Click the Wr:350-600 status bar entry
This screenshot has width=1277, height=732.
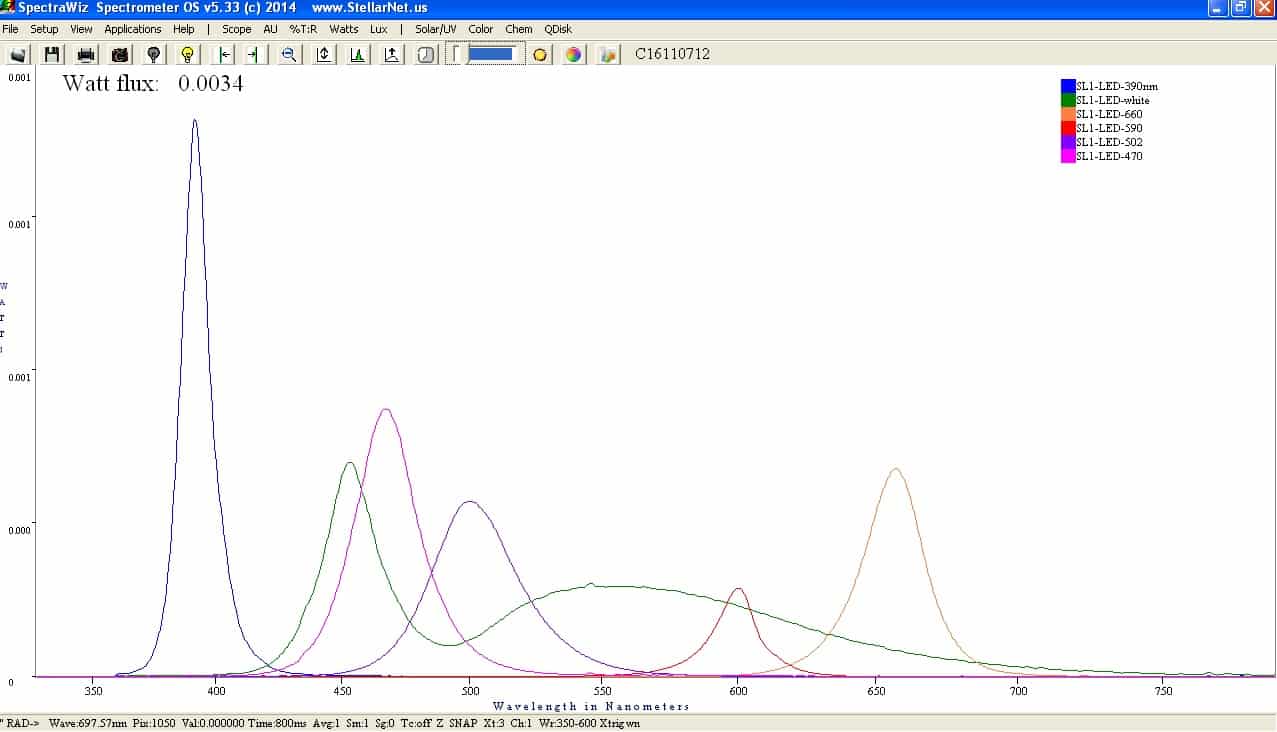tap(569, 723)
